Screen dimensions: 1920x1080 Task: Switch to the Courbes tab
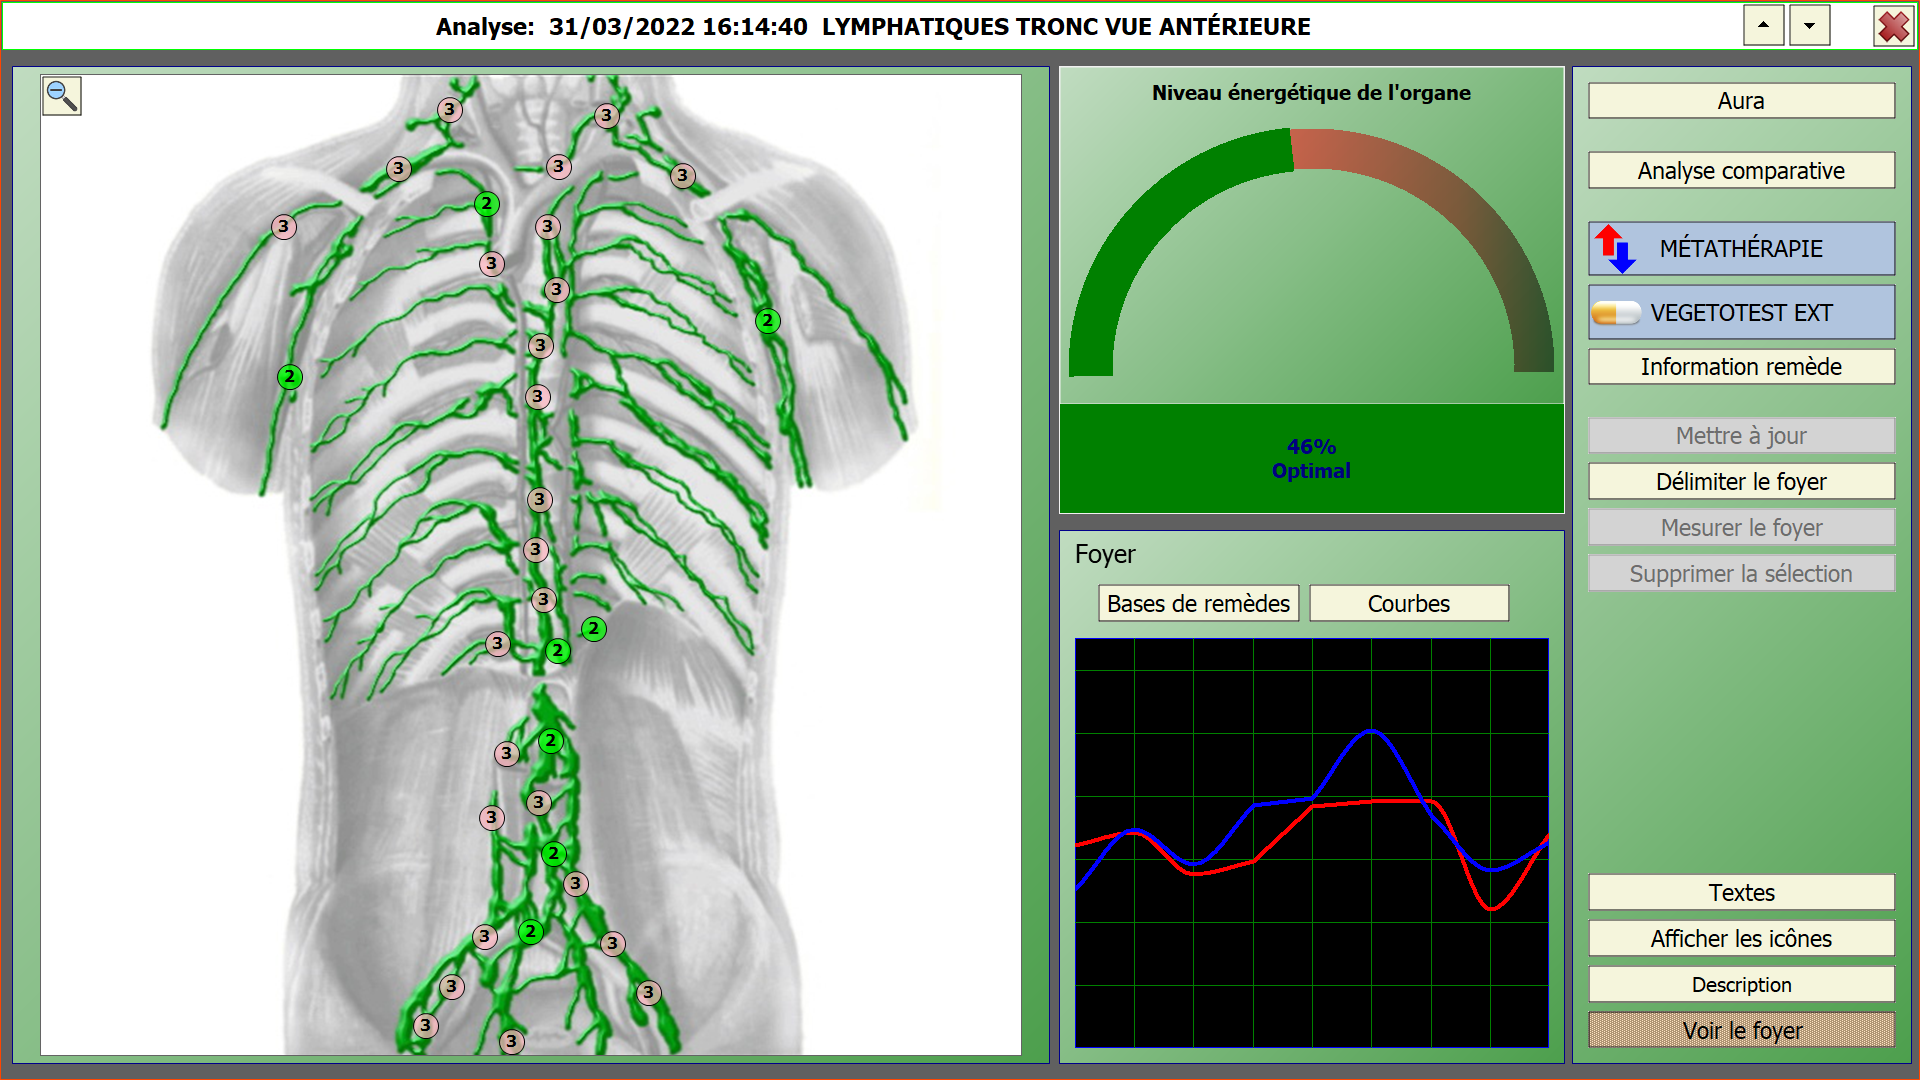(x=1408, y=604)
